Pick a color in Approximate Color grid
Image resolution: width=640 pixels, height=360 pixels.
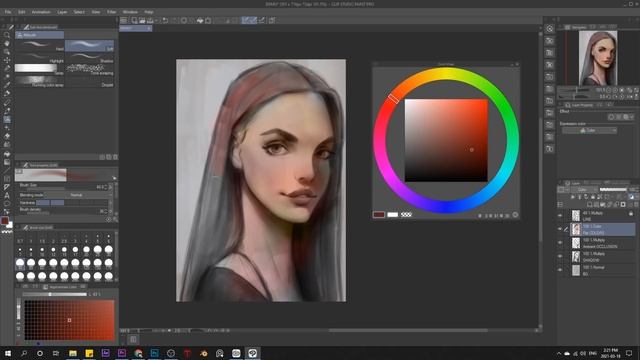click(69, 320)
